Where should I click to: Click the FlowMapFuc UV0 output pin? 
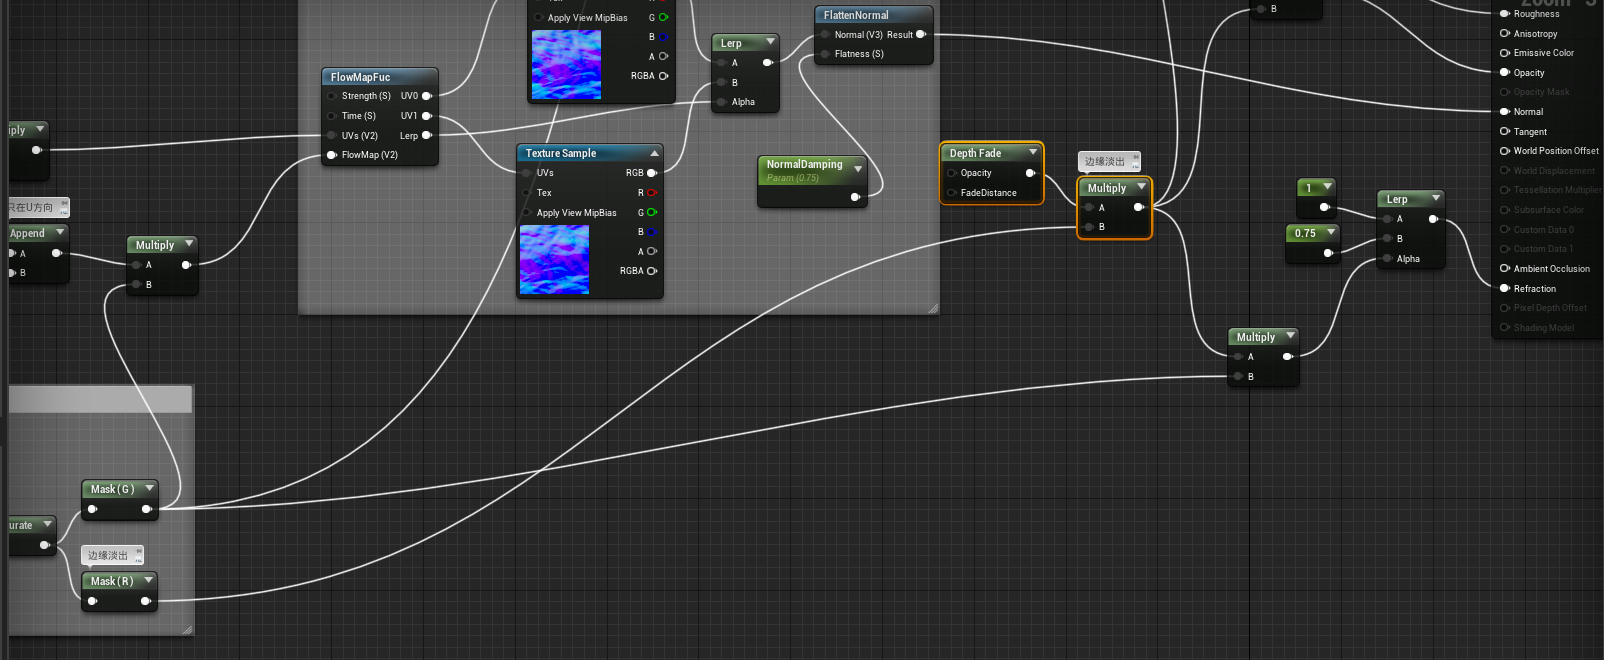pos(427,96)
